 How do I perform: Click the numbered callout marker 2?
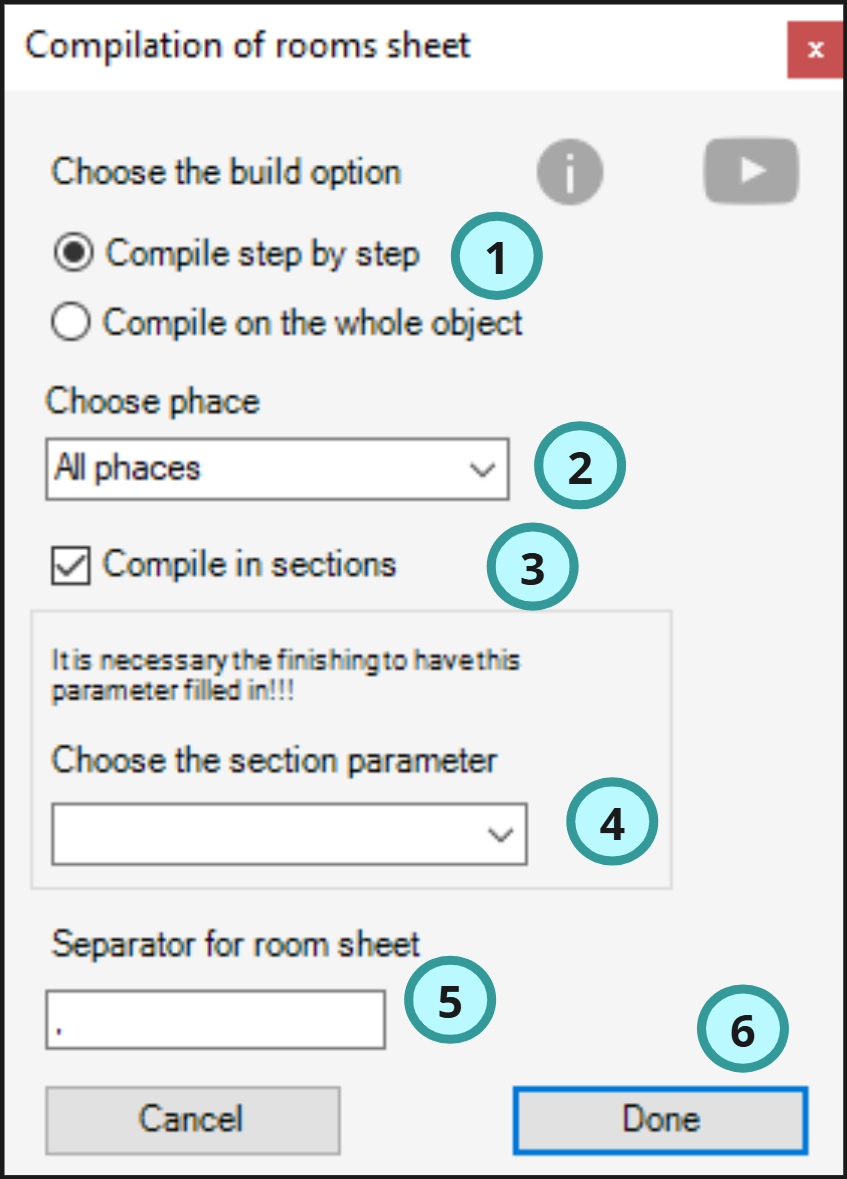[580, 466]
